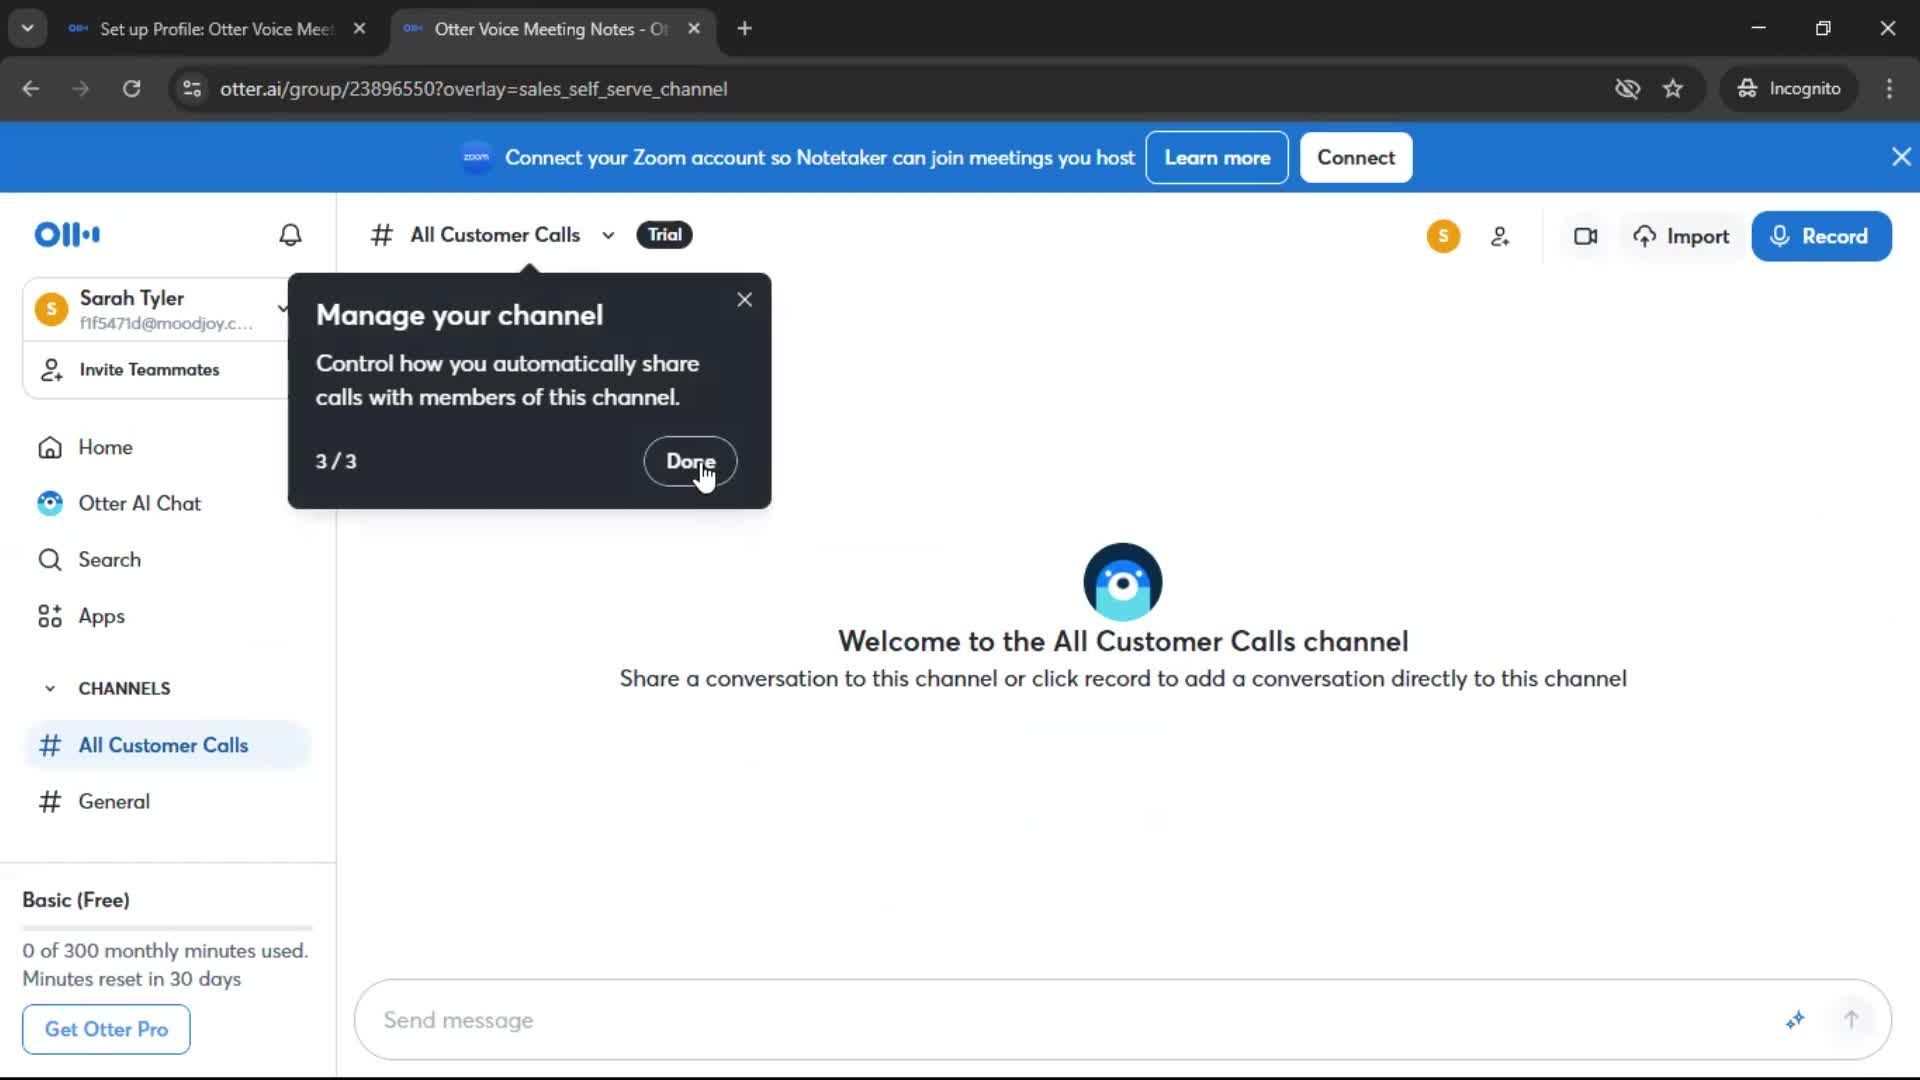Click the orange S member avatar
The width and height of the screenshot is (1920, 1080).
(x=1443, y=236)
